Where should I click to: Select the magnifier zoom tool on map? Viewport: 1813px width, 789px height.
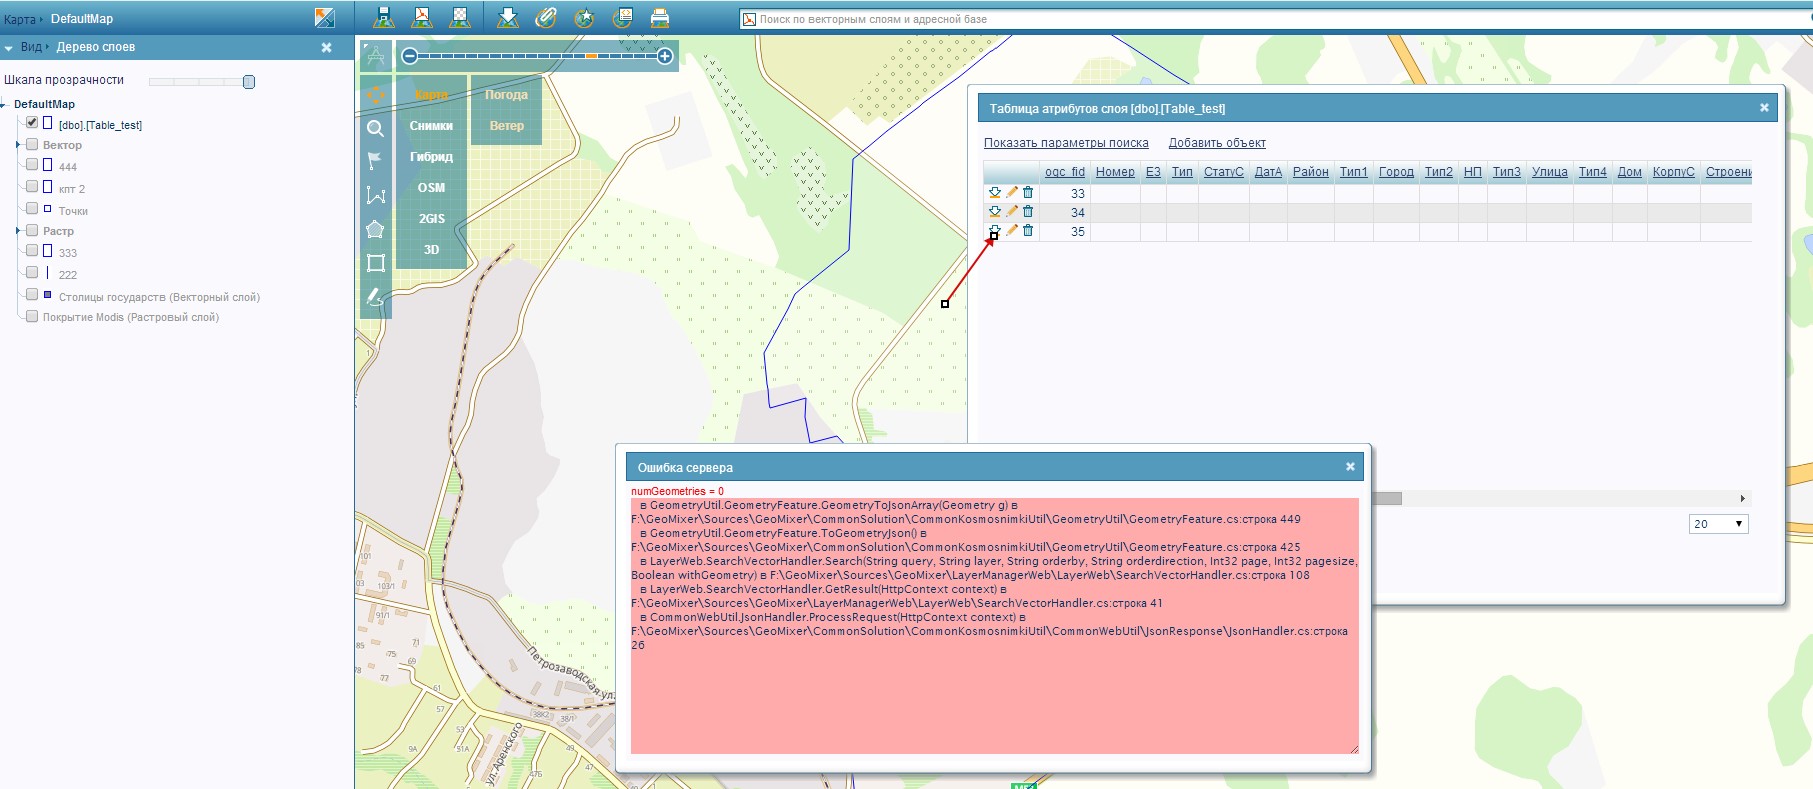click(x=375, y=128)
